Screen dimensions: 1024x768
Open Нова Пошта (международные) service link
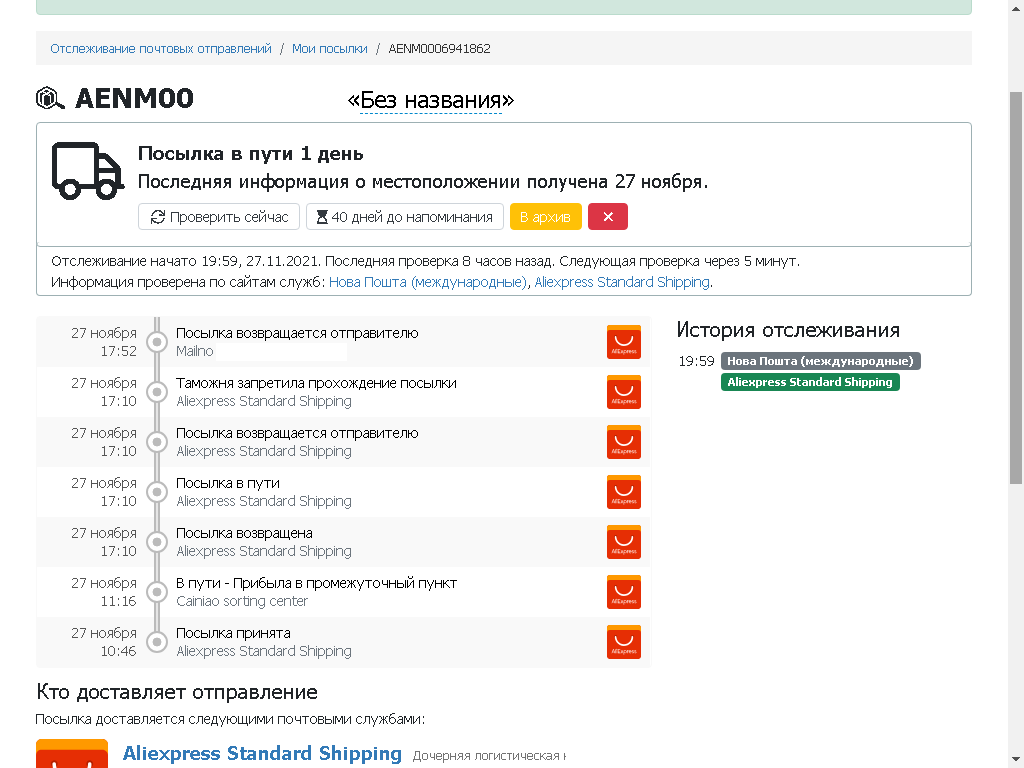click(428, 282)
